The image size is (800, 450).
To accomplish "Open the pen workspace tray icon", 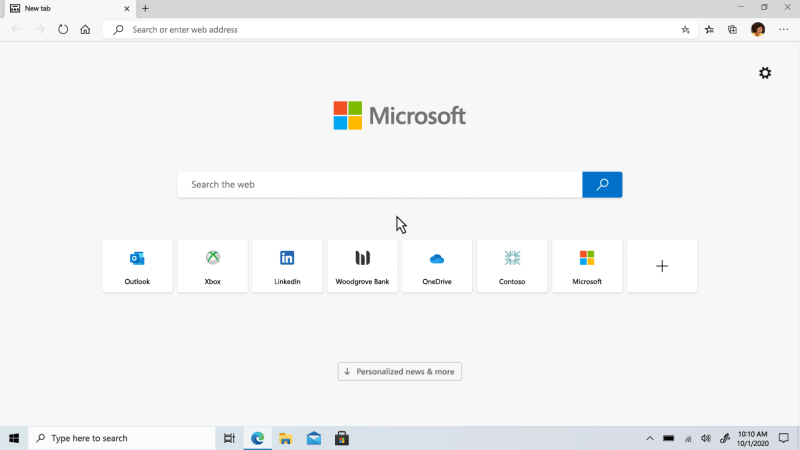I will click(724, 438).
